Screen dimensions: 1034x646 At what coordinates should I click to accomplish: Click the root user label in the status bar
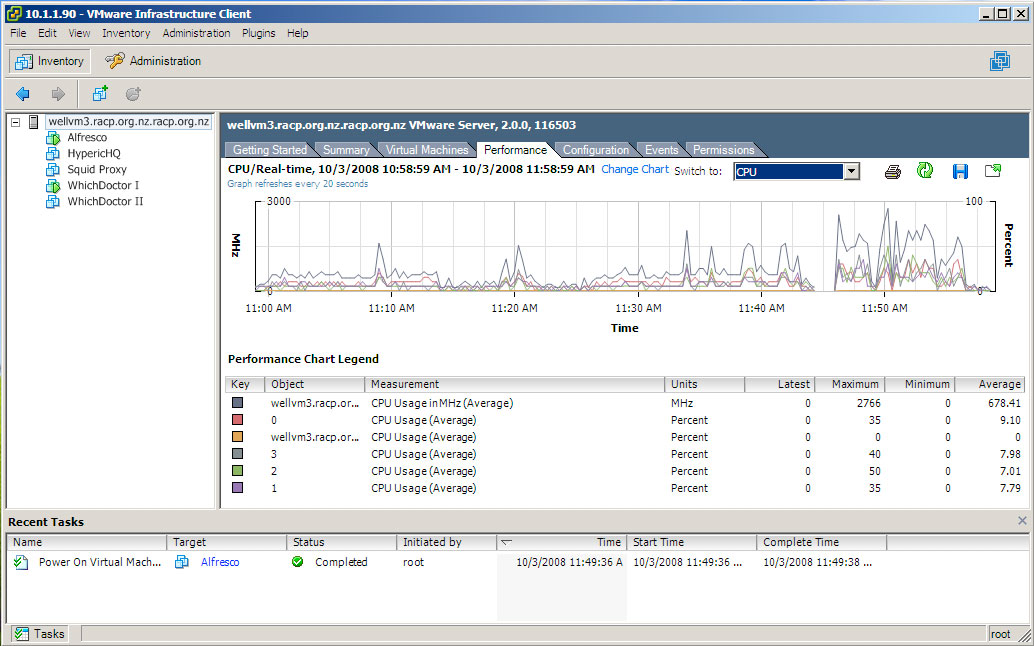click(x=1000, y=634)
